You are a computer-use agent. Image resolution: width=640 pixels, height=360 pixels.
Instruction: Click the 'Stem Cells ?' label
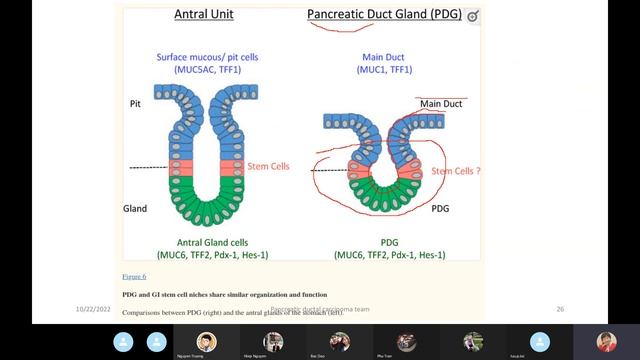point(456,171)
